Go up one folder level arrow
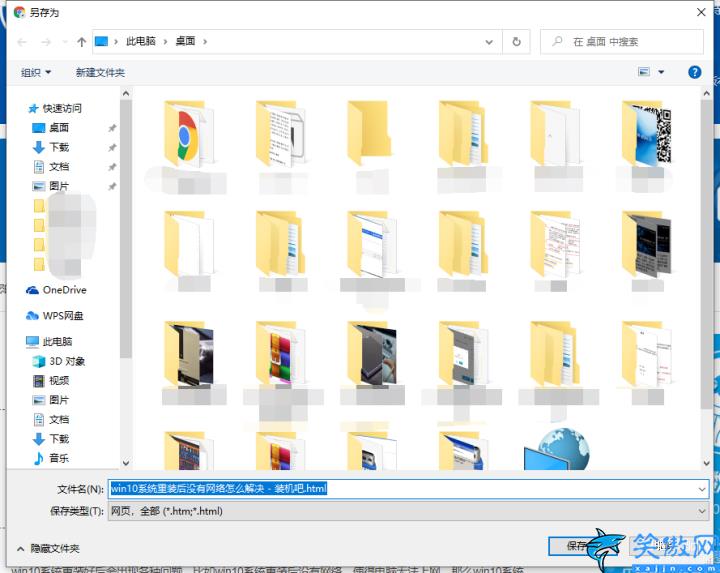Image resolution: width=720 pixels, height=573 pixels. click(x=81, y=42)
